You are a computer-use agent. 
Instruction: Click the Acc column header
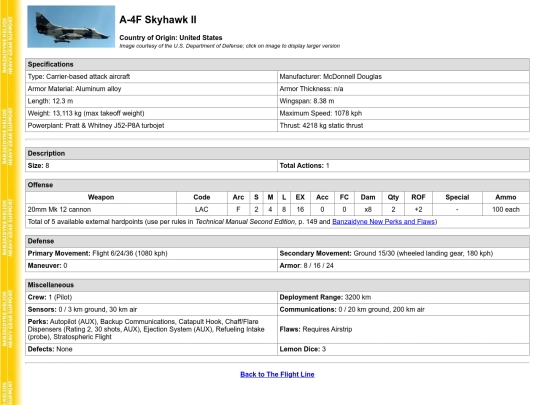coord(322,197)
